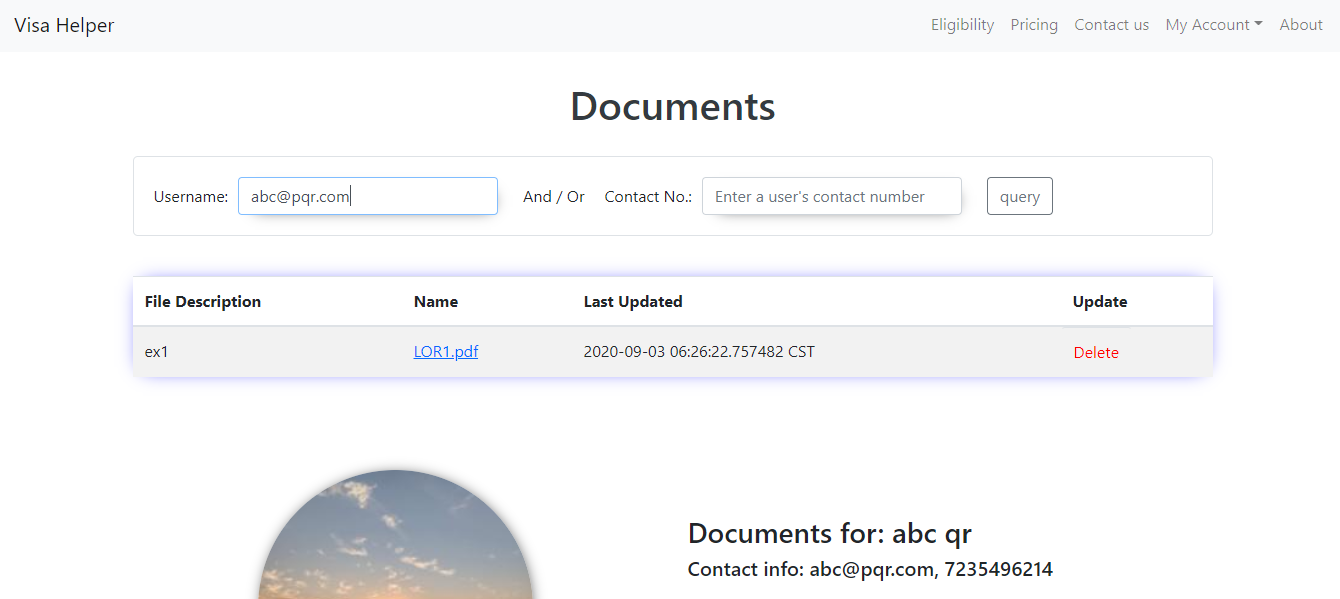Click the Last Updated column header
Screen dimensions: 1340x599
(633, 302)
